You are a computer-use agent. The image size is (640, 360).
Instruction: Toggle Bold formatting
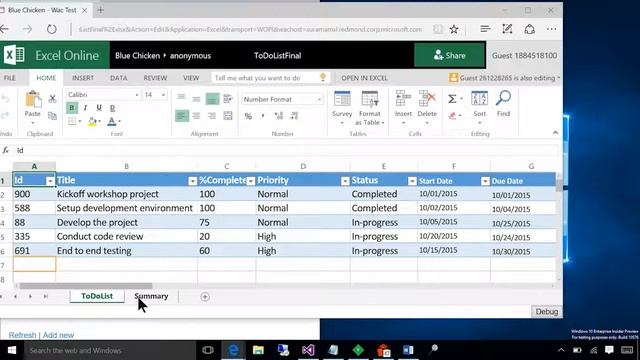pyautogui.click(x=72, y=108)
